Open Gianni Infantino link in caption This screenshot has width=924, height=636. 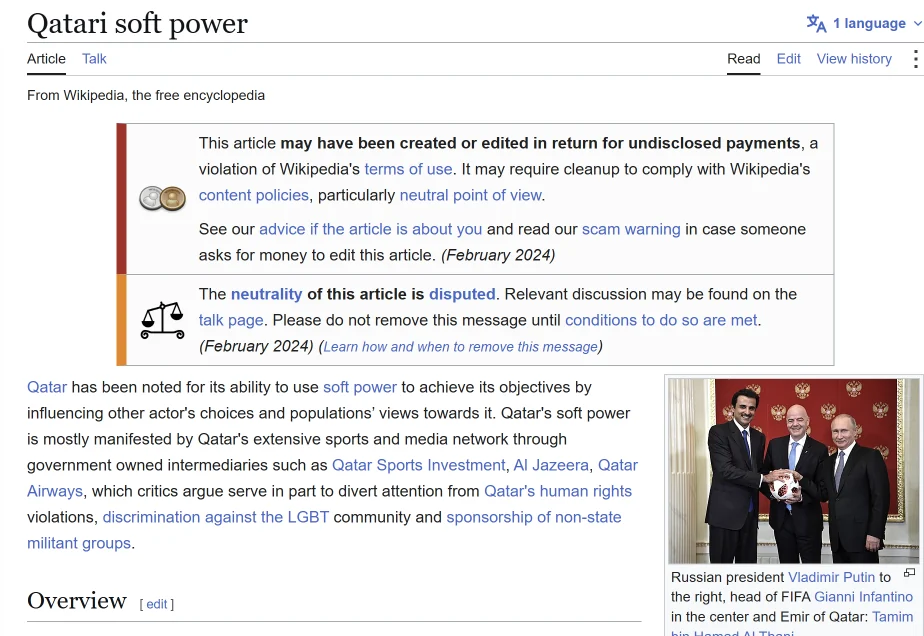[863, 597]
